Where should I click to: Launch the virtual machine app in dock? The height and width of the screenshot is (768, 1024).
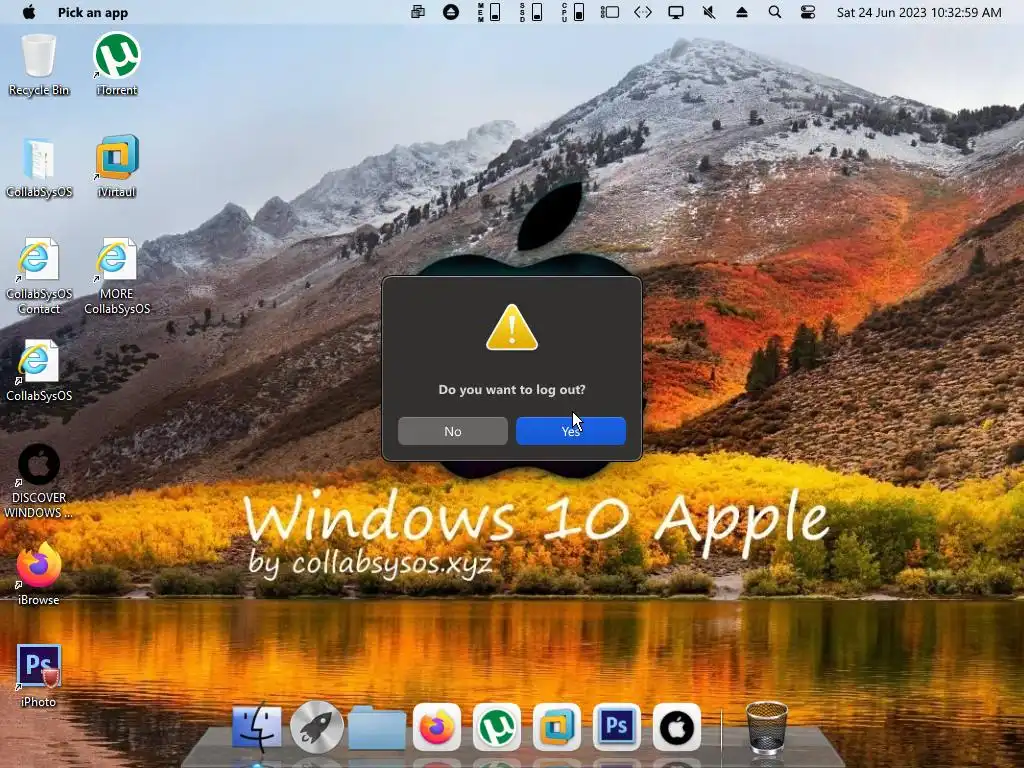(x=557, y=727)
